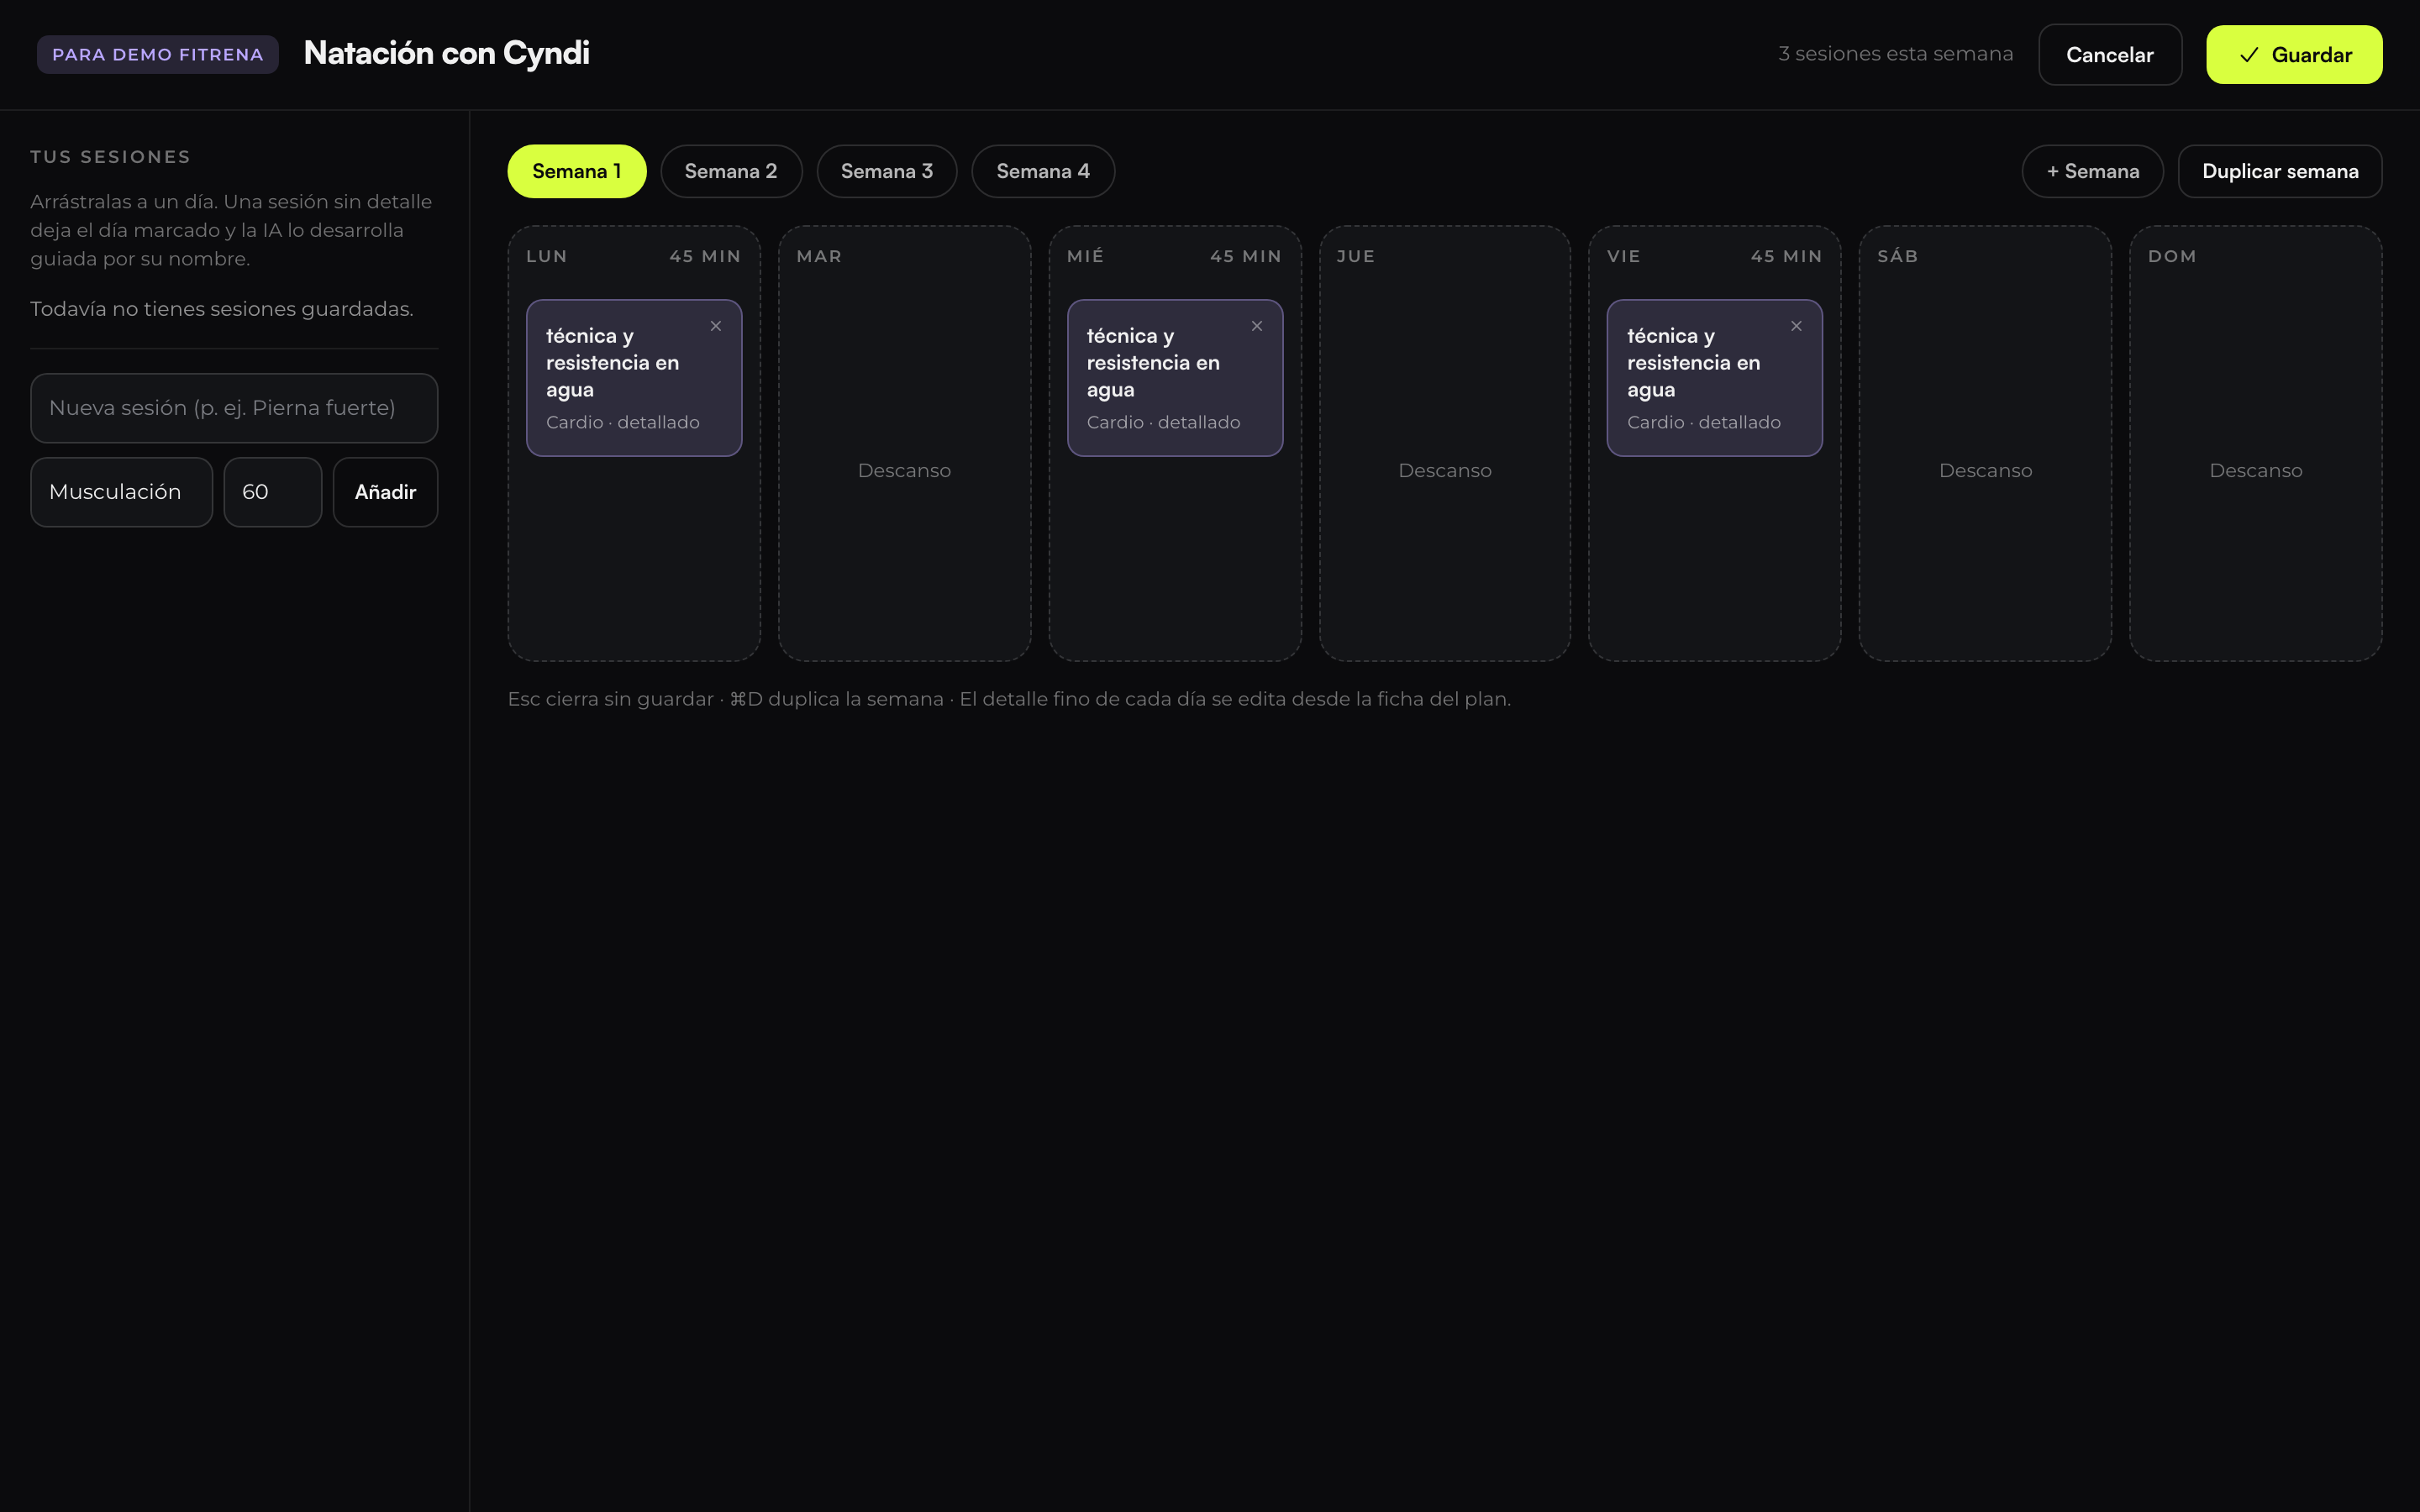Click the Añadir button
The image size is (2420, 1512).
(x=385, y=492)
